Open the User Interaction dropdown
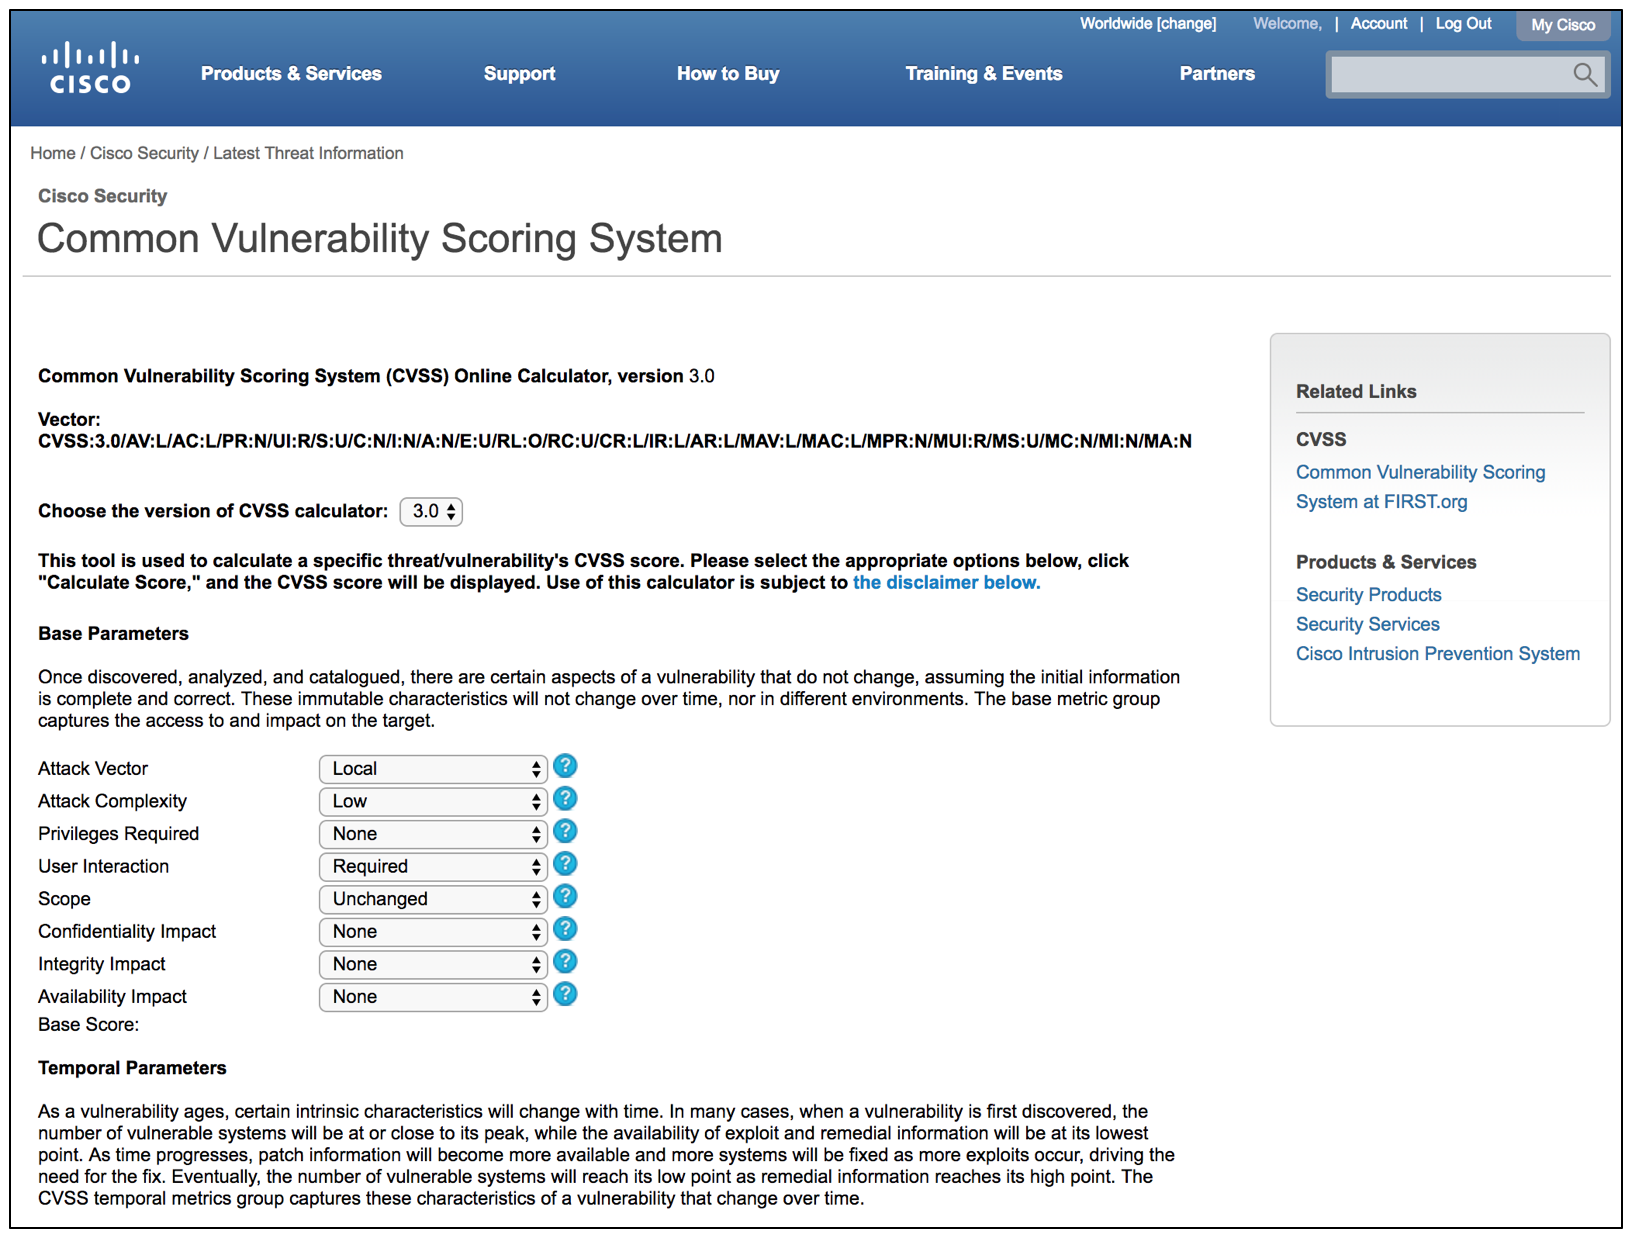The height and width of the screenshot is (1242, 1634). click(x=432, y=866)
